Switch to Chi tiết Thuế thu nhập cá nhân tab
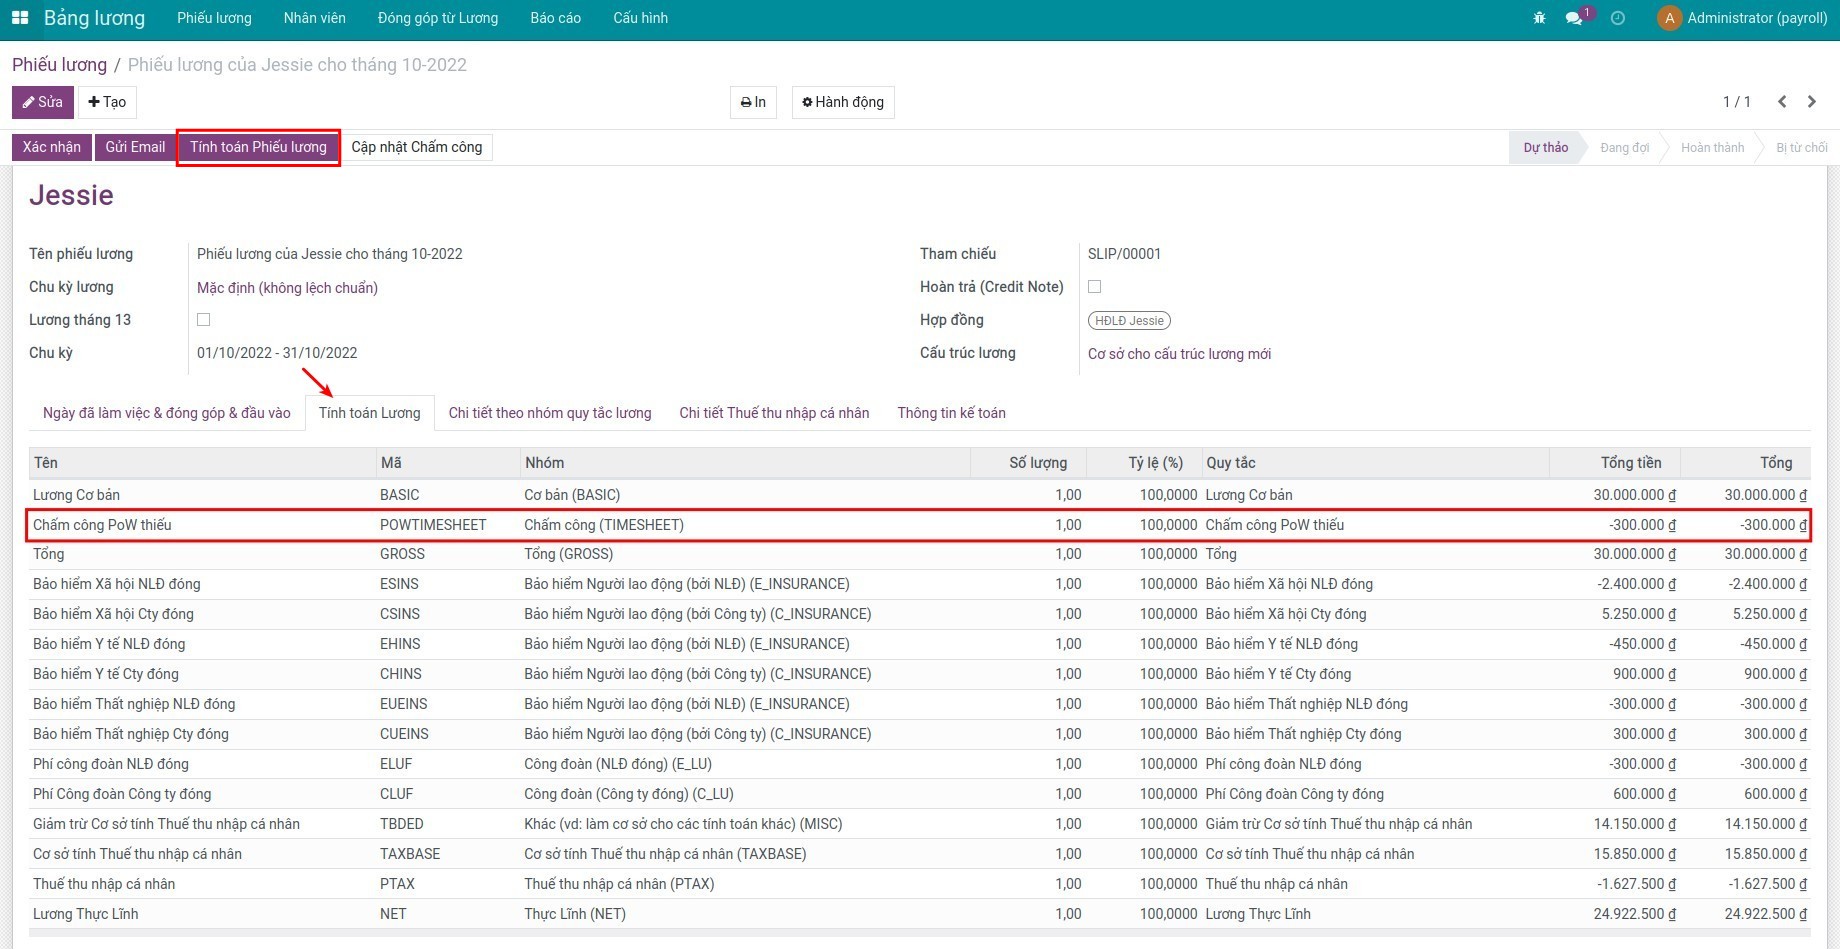Screen dimensions: 1840x949 coord(774,413)
